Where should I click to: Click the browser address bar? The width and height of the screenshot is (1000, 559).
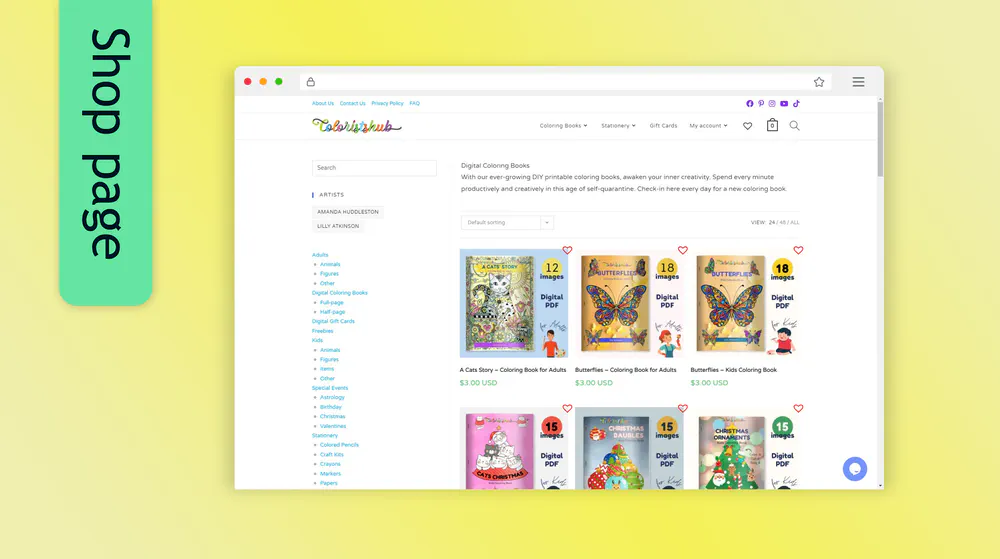pyautogui.click(x=565, y=82)
